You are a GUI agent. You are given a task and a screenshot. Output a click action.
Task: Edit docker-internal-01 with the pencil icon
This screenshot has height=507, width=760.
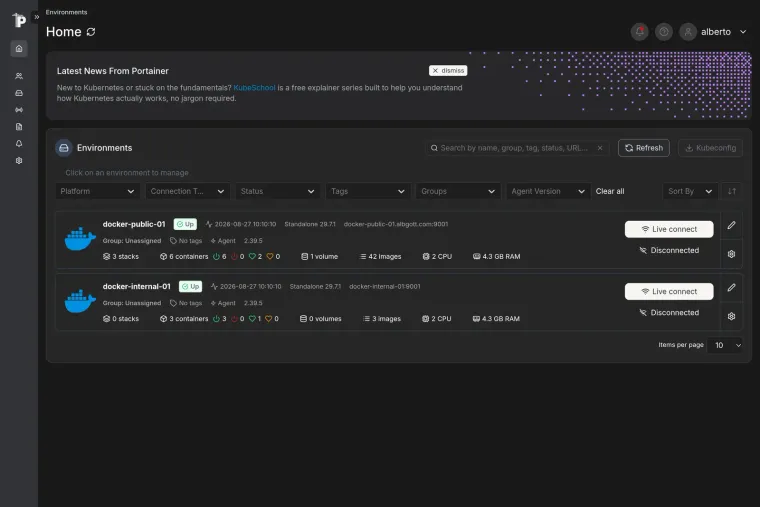731,288
